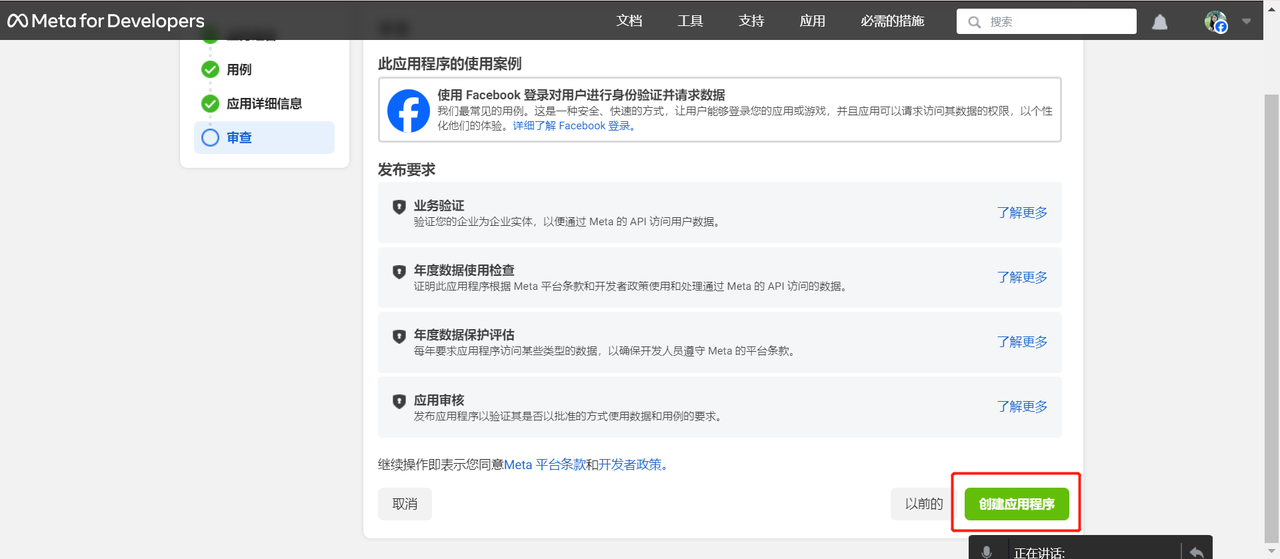This screenshot has width=1280, height=559.
Task: Click the reply arrow in speaking overlay
Action: (1196, 552)
